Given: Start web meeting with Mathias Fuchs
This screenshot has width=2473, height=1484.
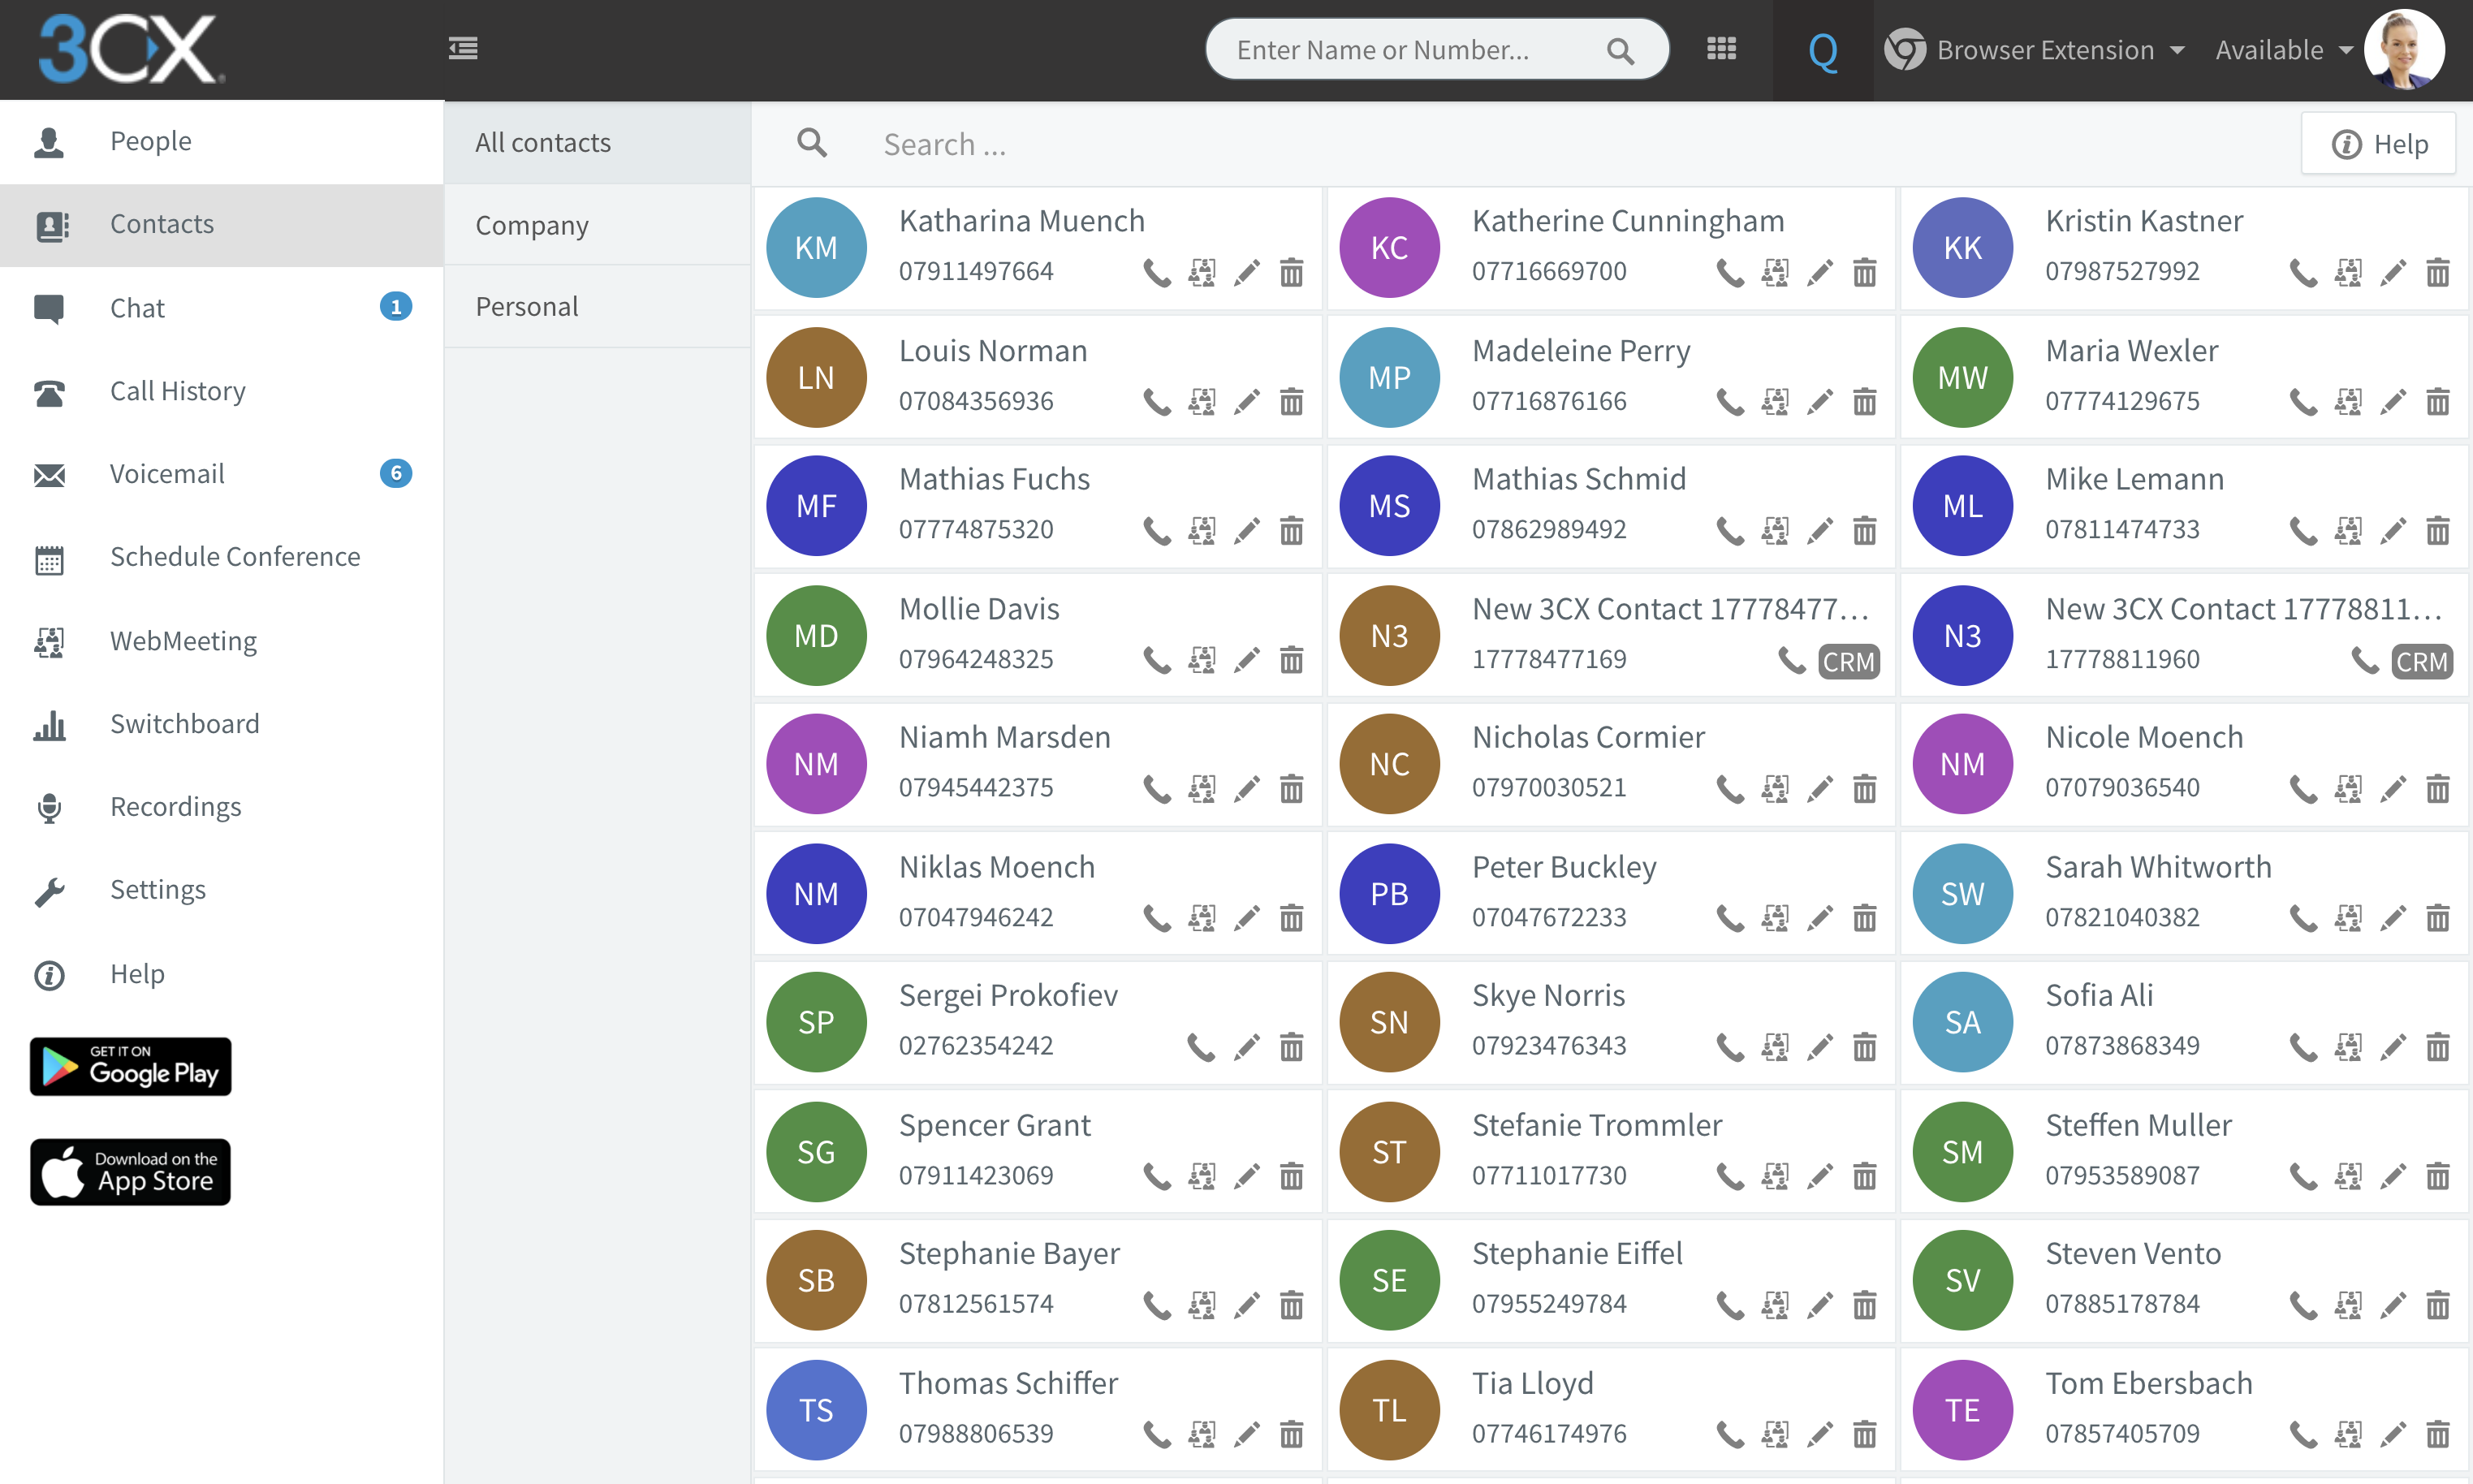Looking at the screenshot, I should tap(1201, 530).
